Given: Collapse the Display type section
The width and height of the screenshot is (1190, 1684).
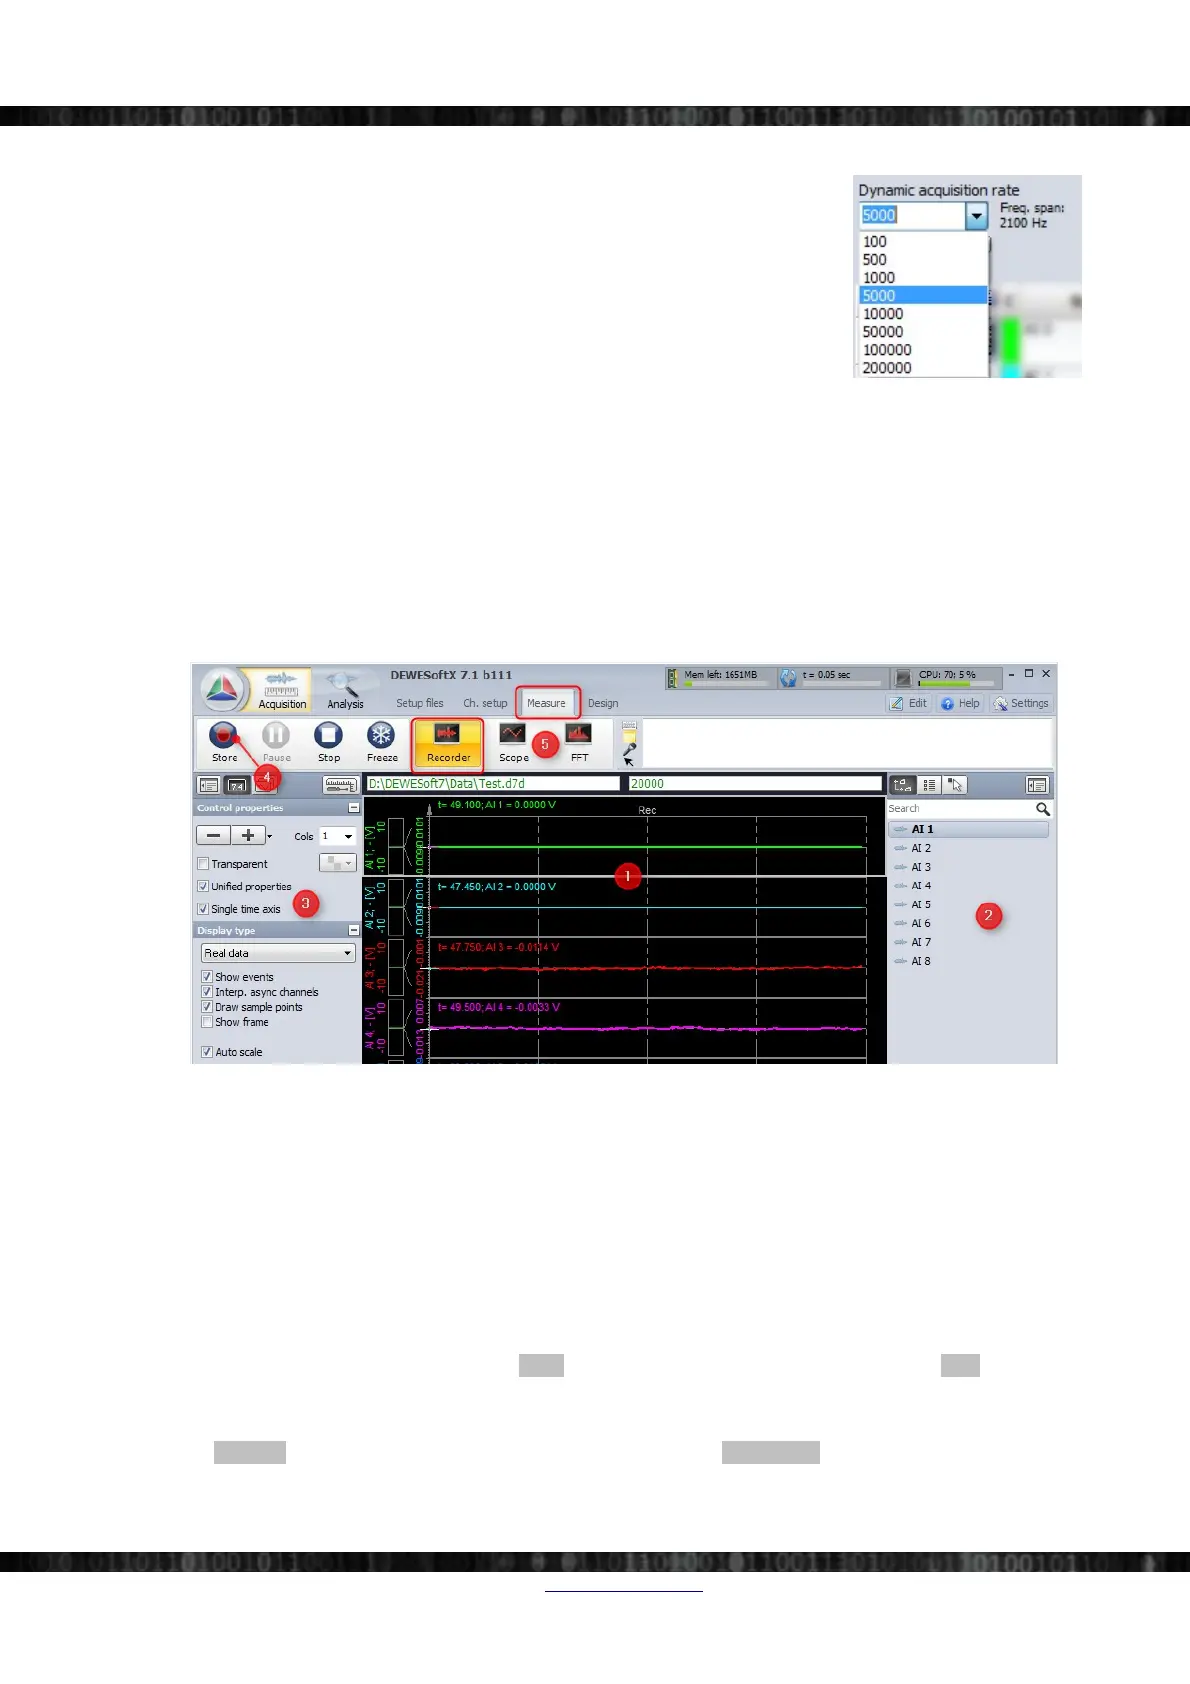Looking at the screenshot, I should tap(353, 931).
